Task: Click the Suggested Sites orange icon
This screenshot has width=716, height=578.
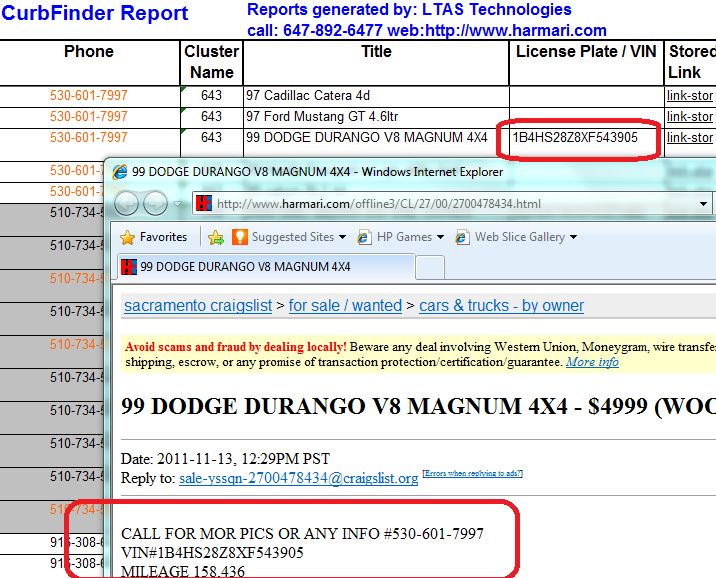Action: 240,237
